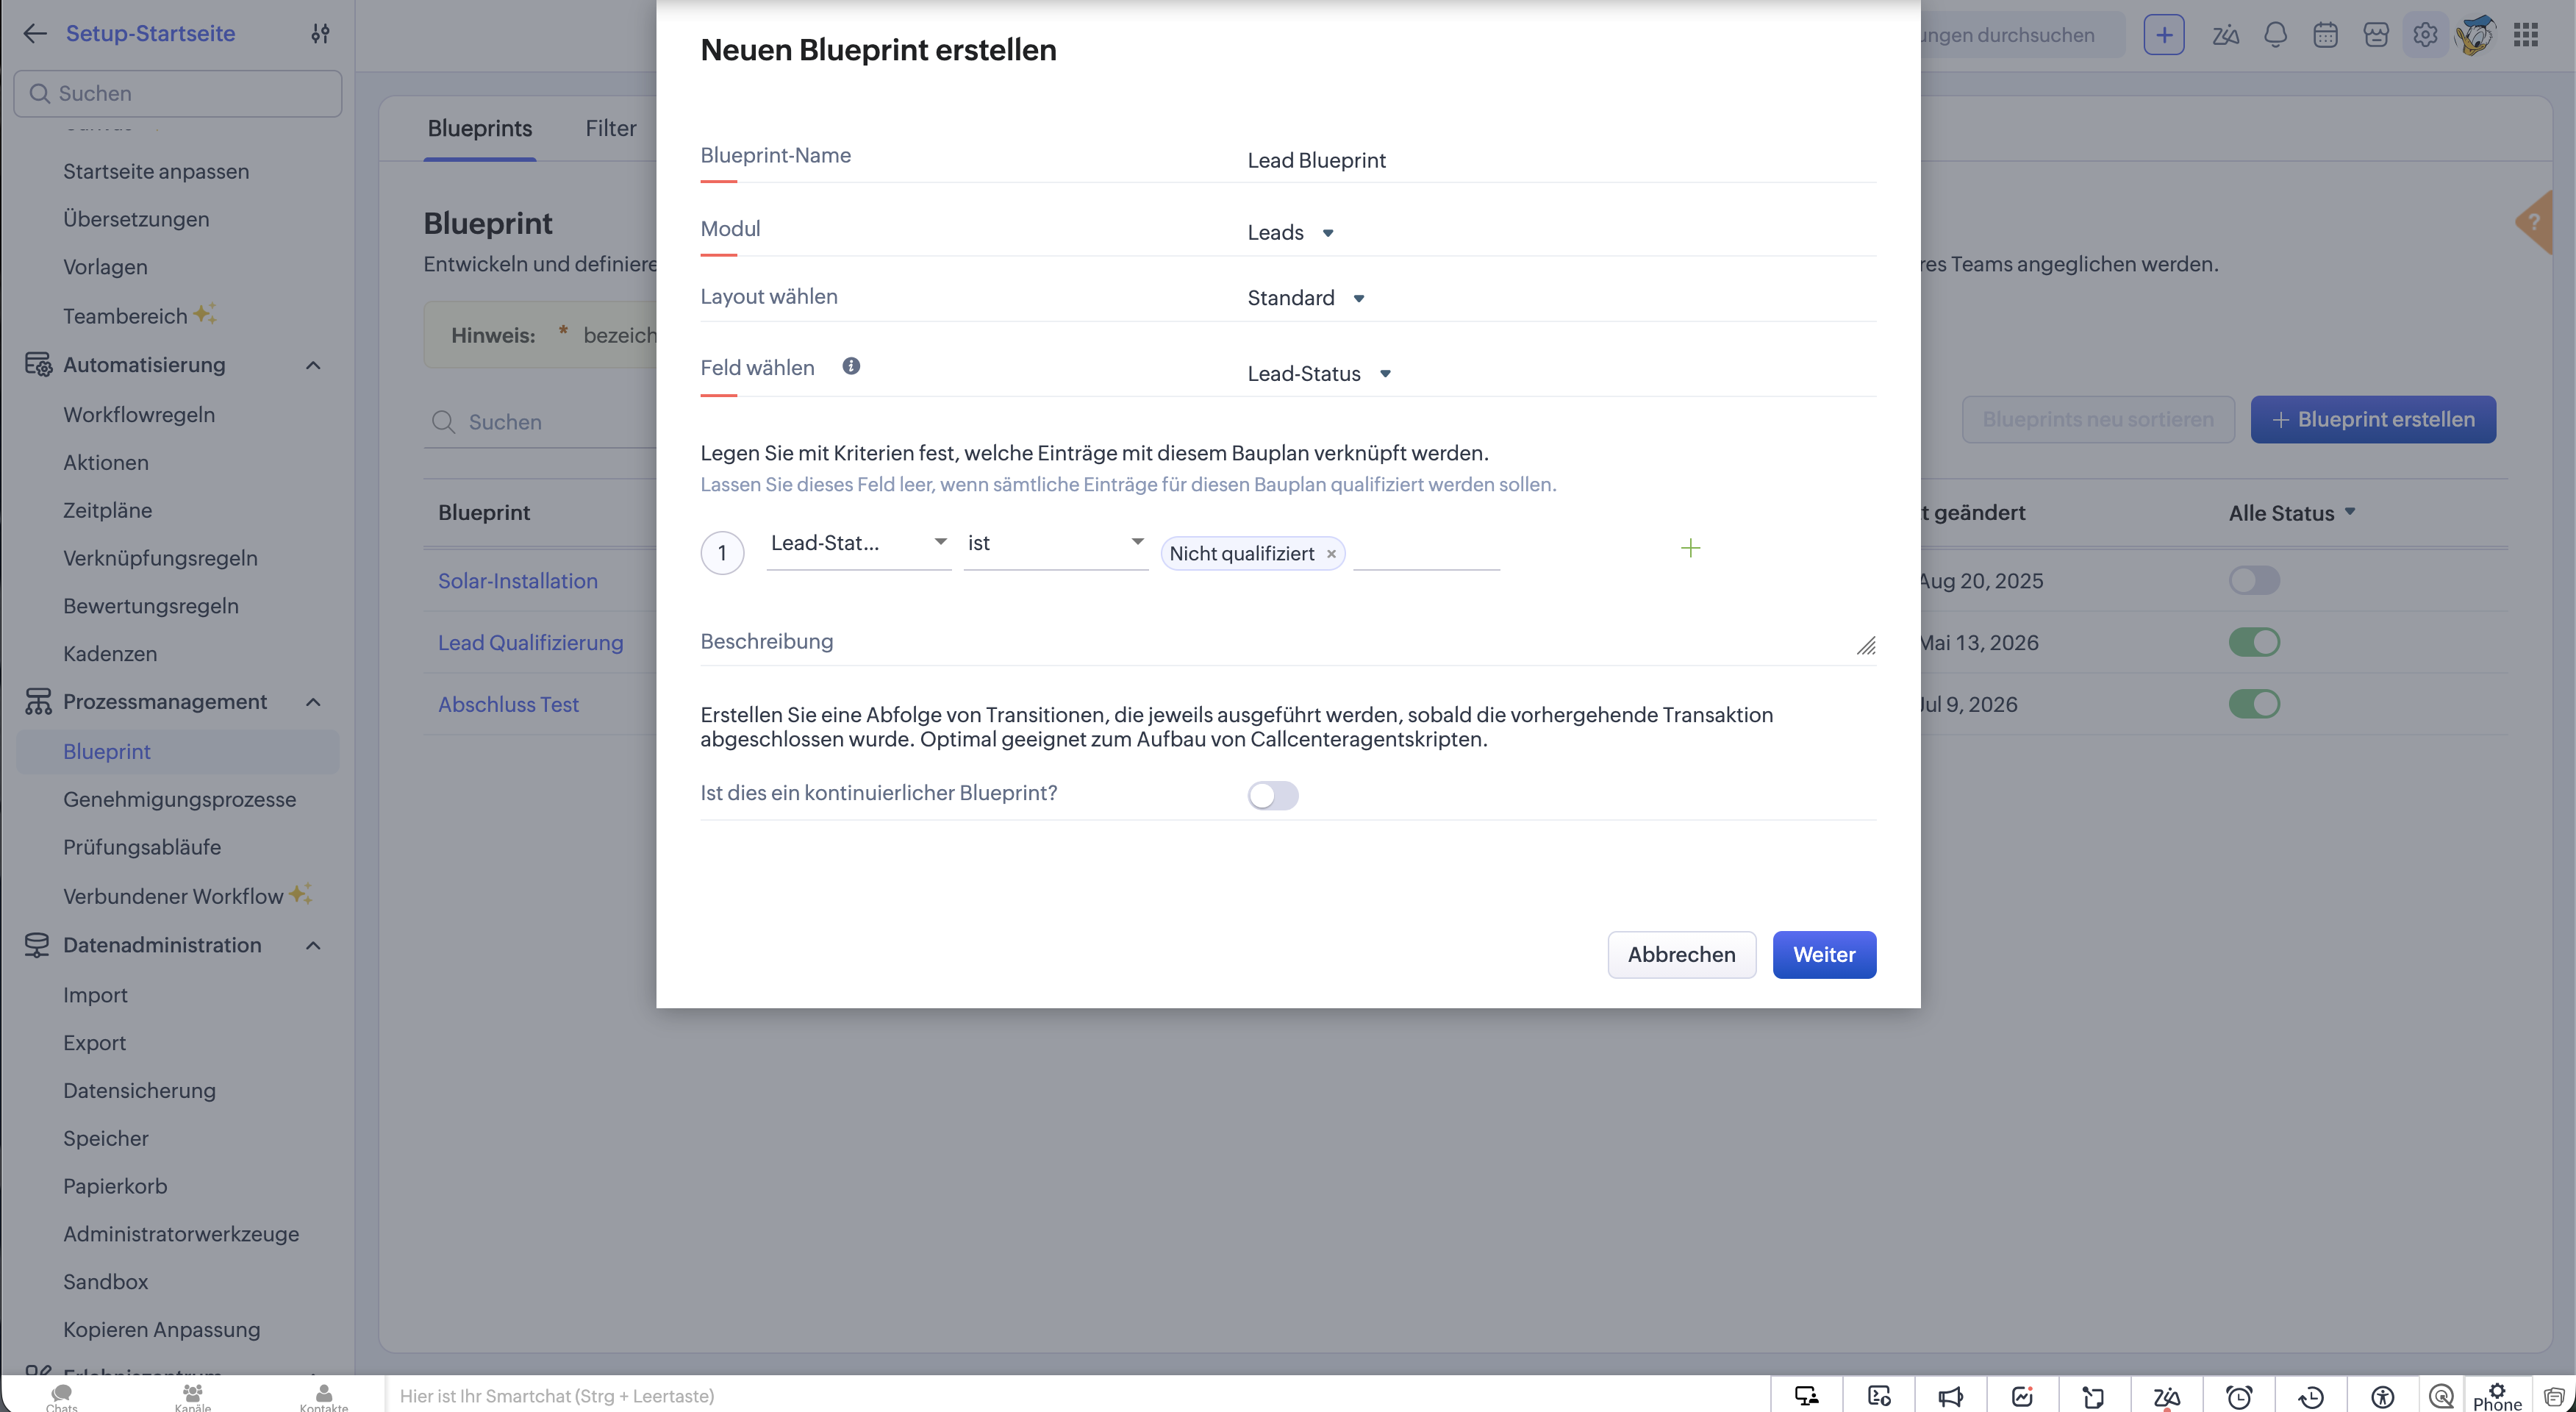Click the chart activity icon in bottom bar
The width and height of the screenshot is (2576, 1412).
pos(2022,1396)
